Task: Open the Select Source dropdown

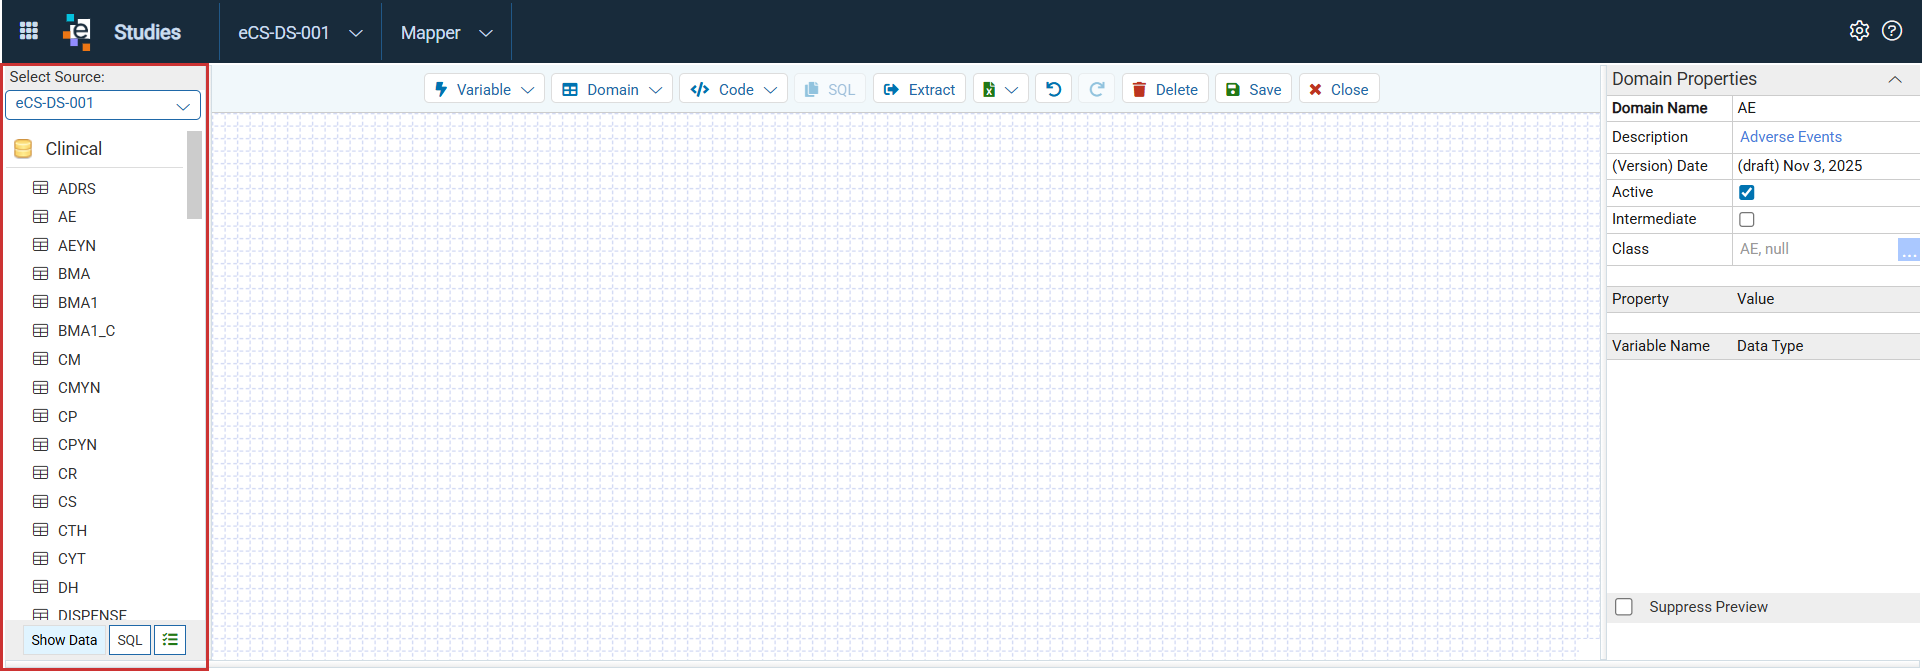Action: (103, 104)
